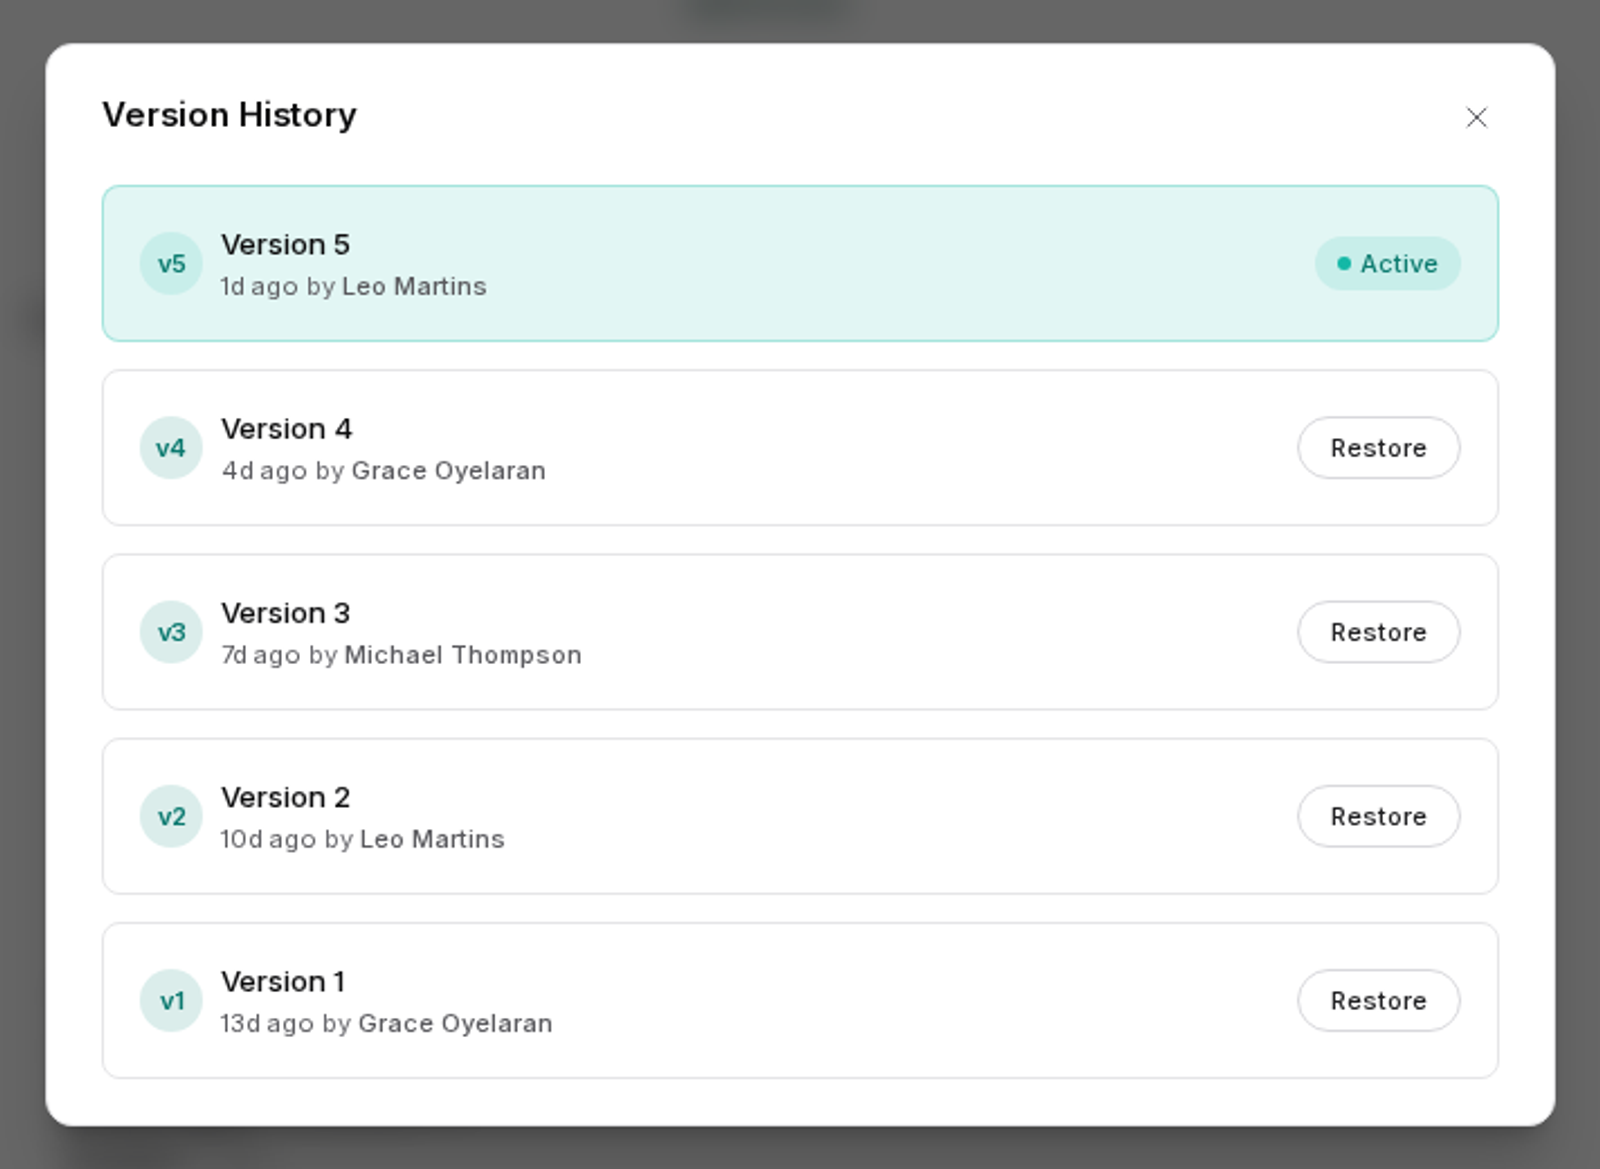Click '10d ago by Leo Martins' text

(x=362, y=839)
